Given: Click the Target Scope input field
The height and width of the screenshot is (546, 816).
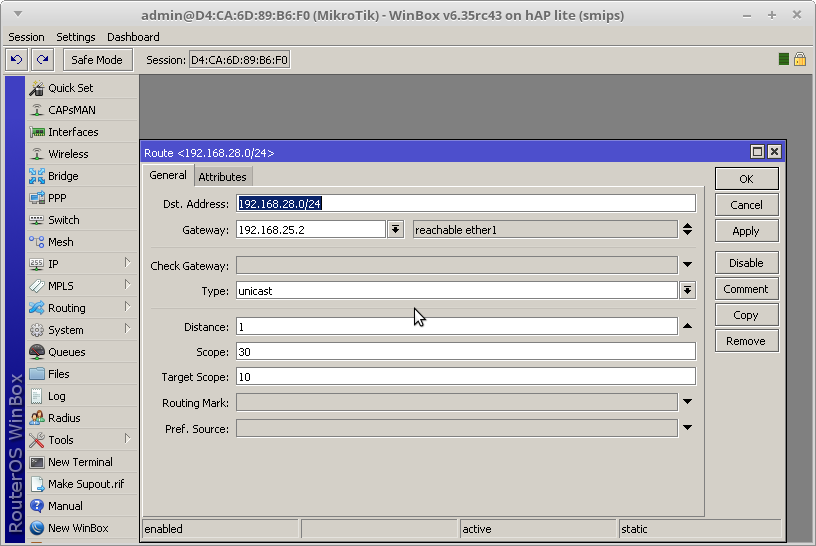Looking at the screenshot, I should click(466, 377).
